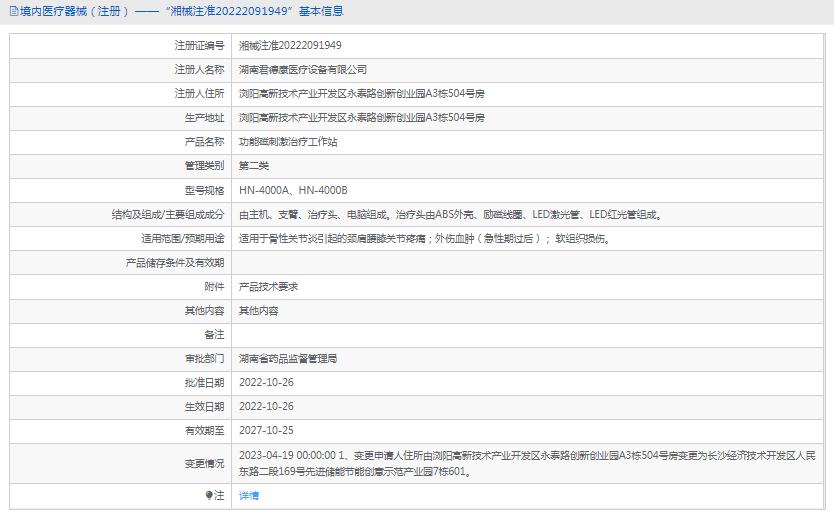The width and height of the screenshot is (834, 515).
Task: Click the 备注 label
Action: (214, 335)
